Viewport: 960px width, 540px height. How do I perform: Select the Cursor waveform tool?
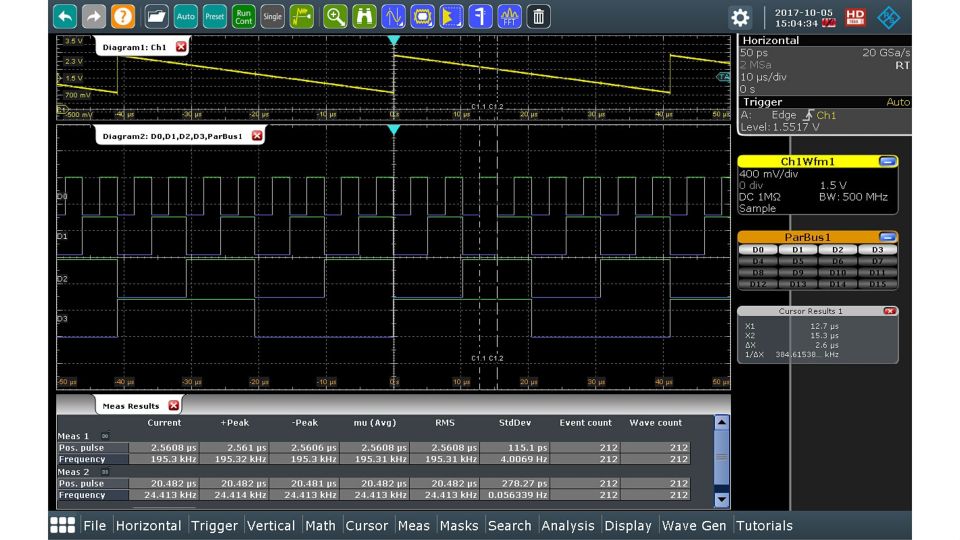[393, 17]
